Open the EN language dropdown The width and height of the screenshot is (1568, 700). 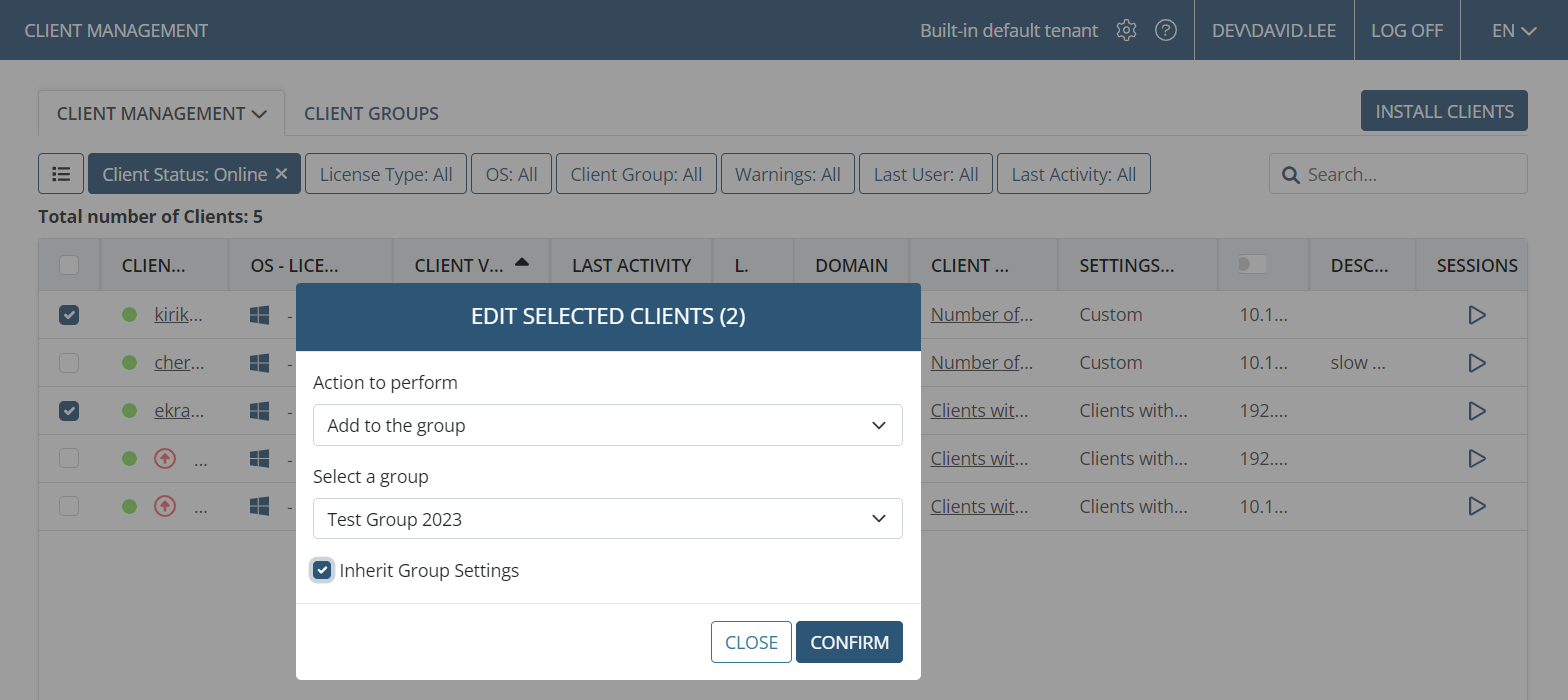tap(1513, 30)
